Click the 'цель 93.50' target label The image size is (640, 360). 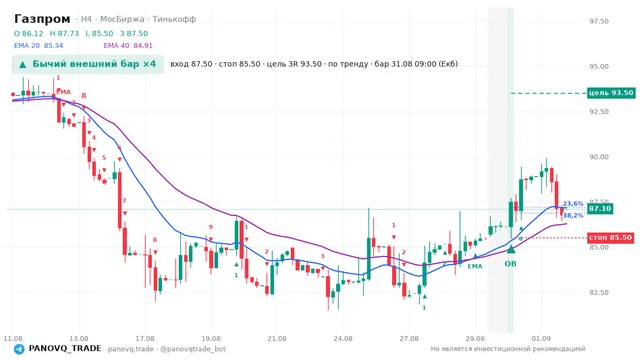pos(611,93)
